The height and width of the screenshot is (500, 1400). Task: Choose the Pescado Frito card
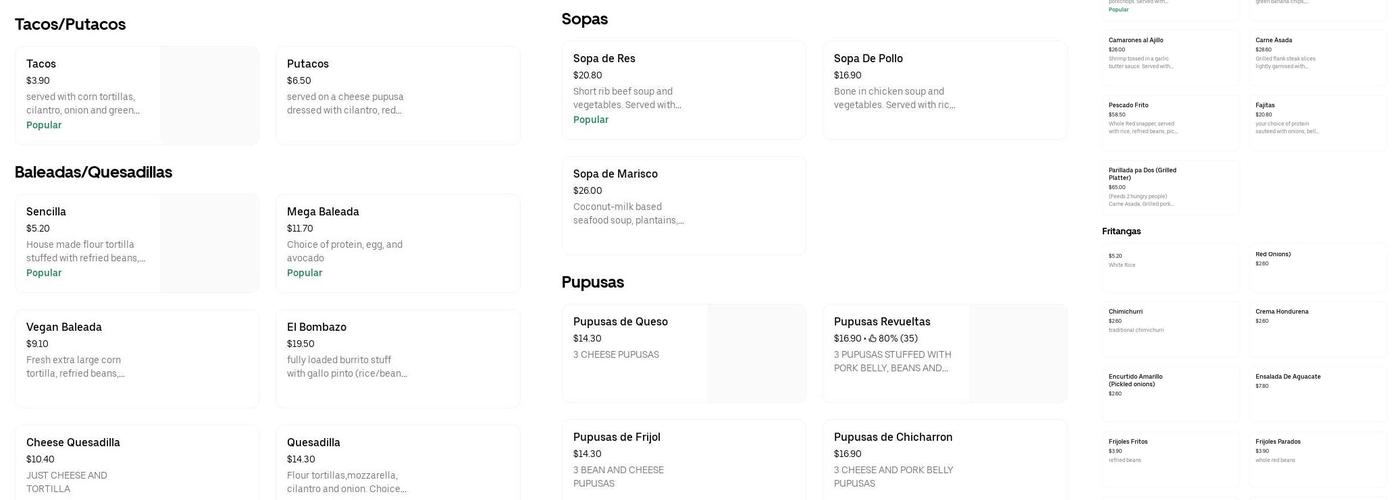click(x=1171, y=118)
